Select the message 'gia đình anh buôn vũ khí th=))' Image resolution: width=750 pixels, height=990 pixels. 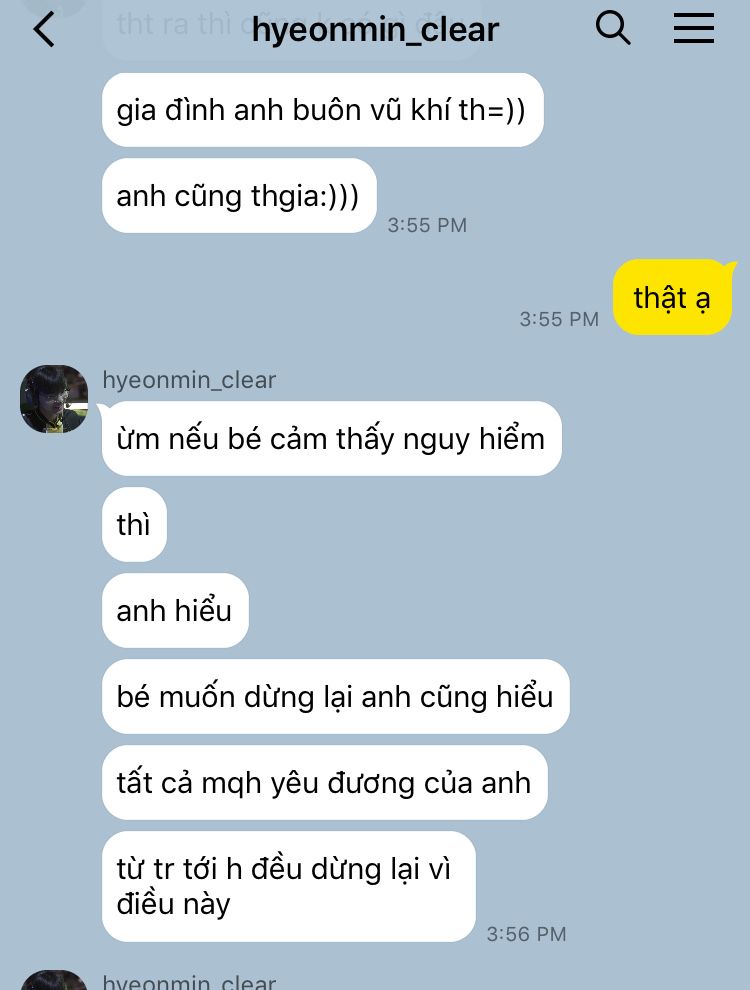pos(323,110)
